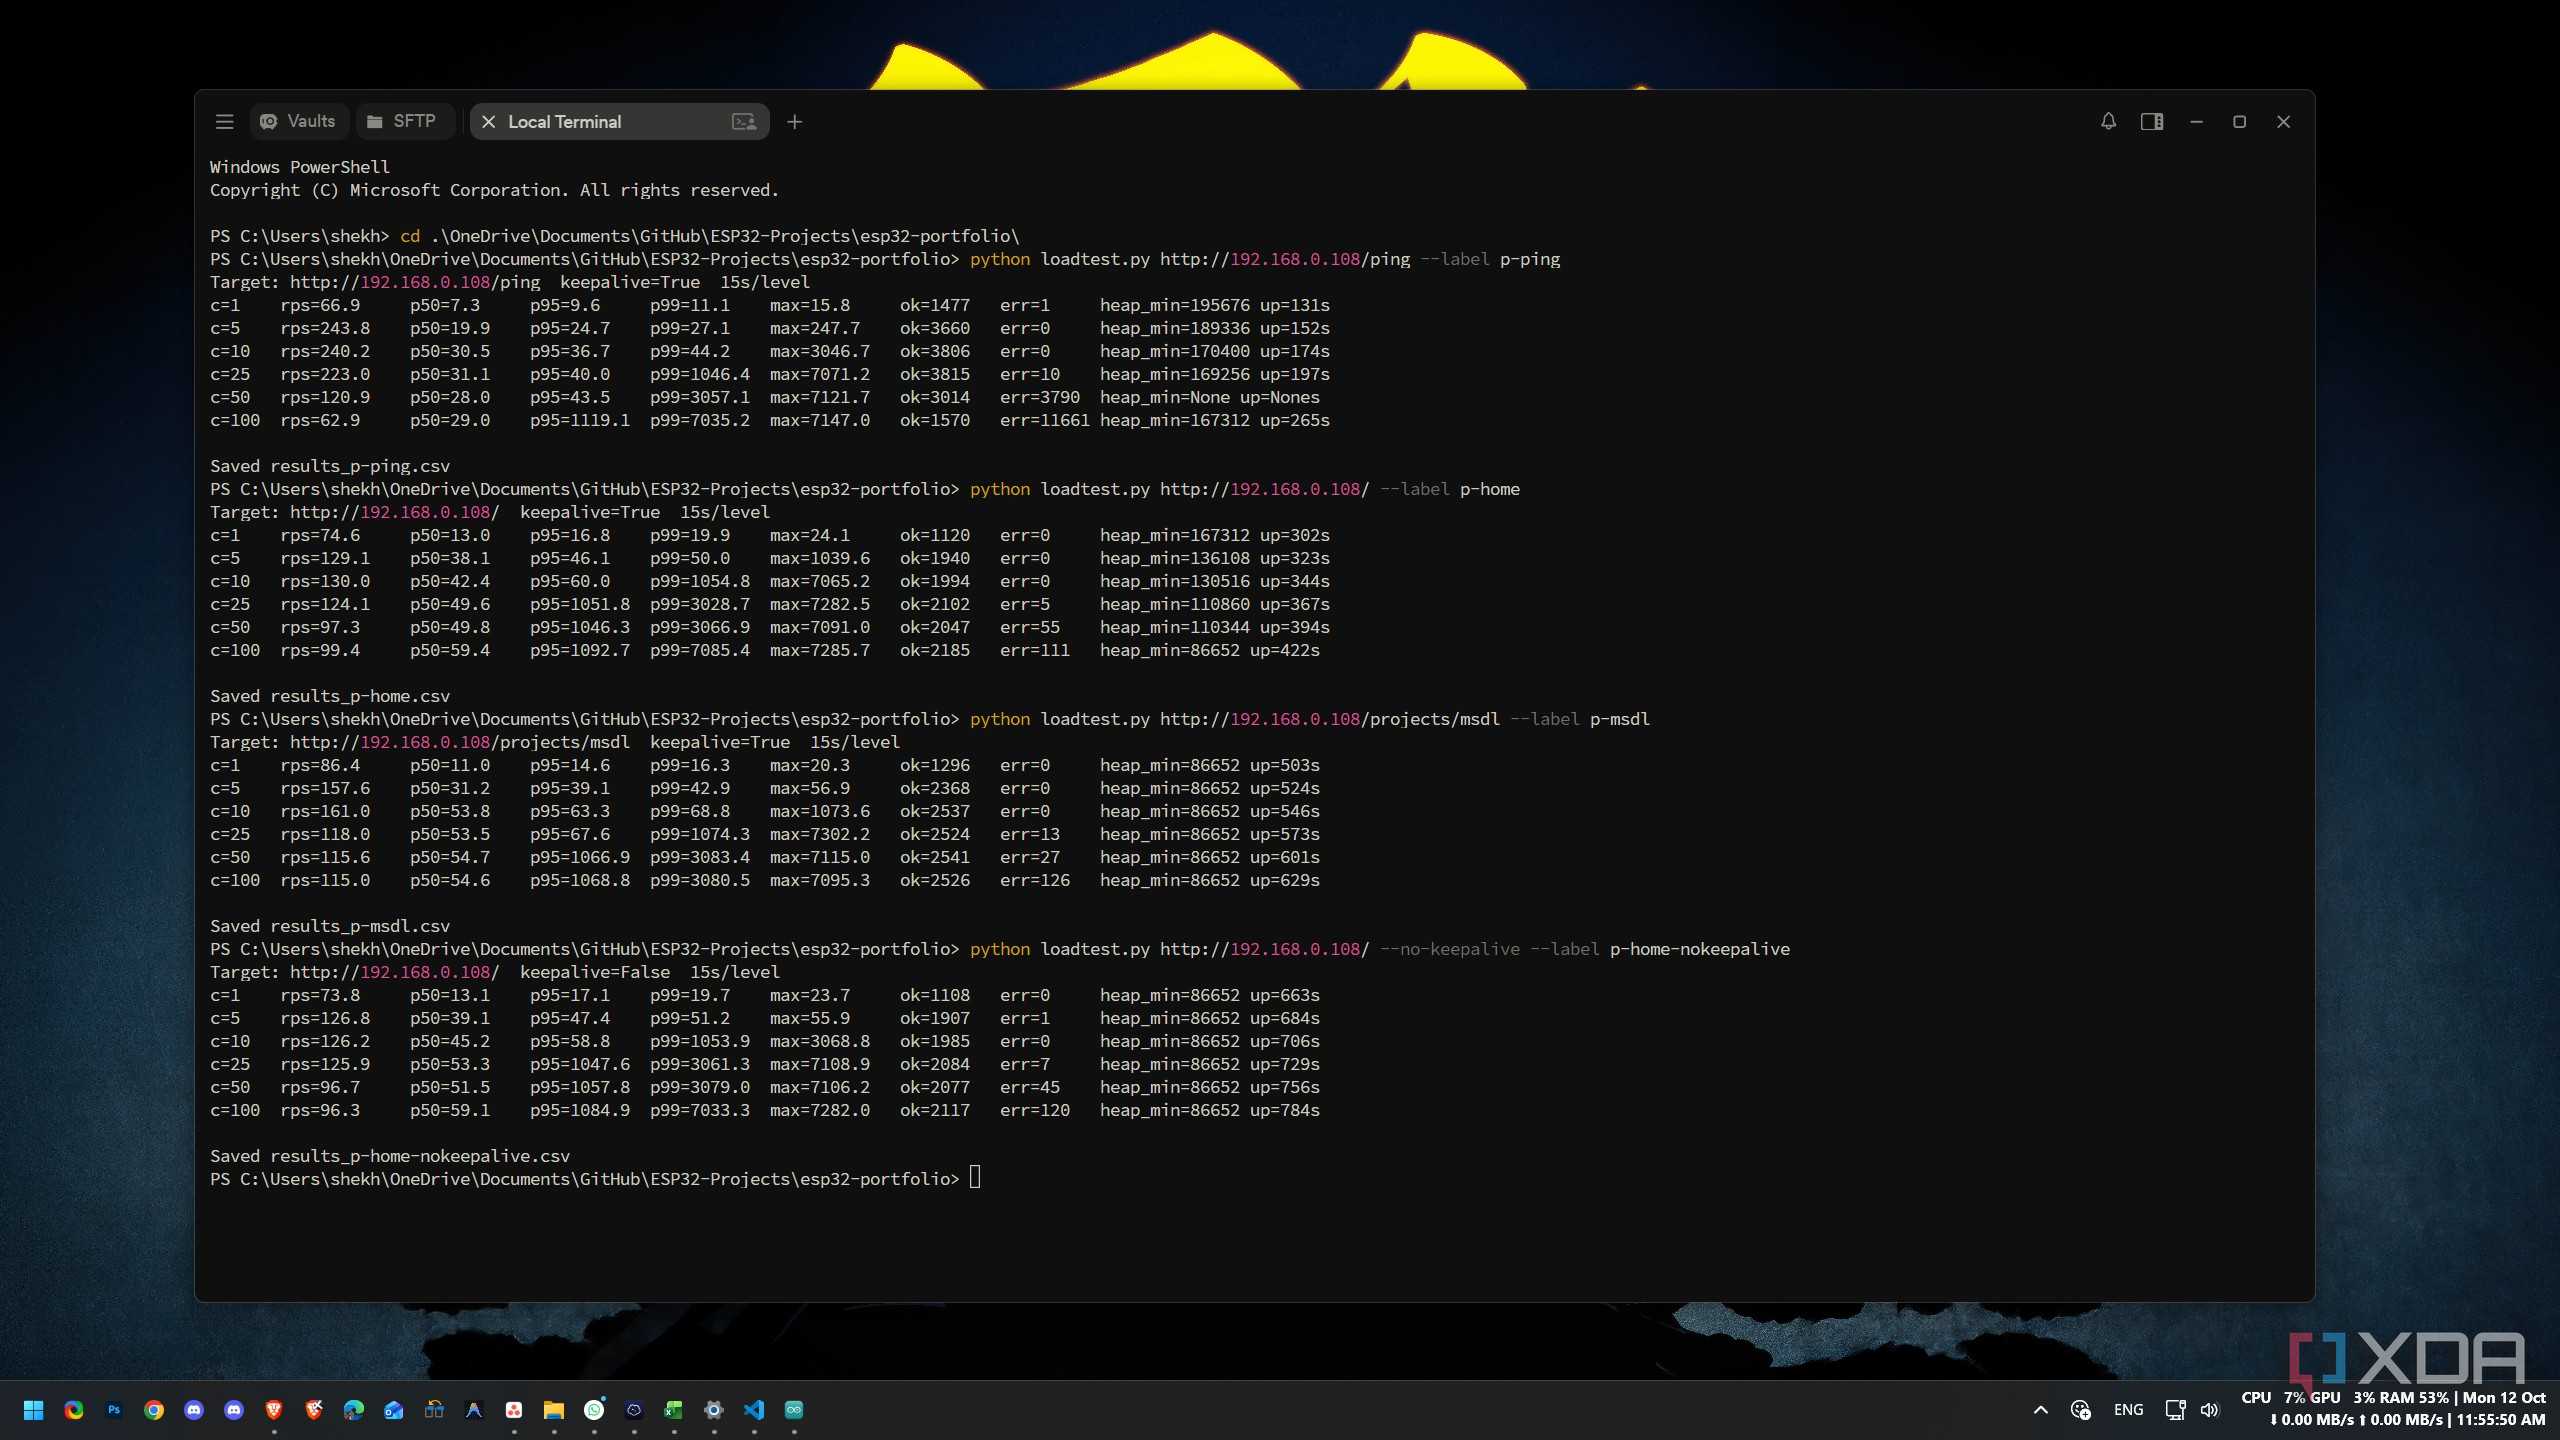This screenshot has height=1440, width=2560.
Task: Open first Discord icon in taskbar
Action: coord(193,1410)
